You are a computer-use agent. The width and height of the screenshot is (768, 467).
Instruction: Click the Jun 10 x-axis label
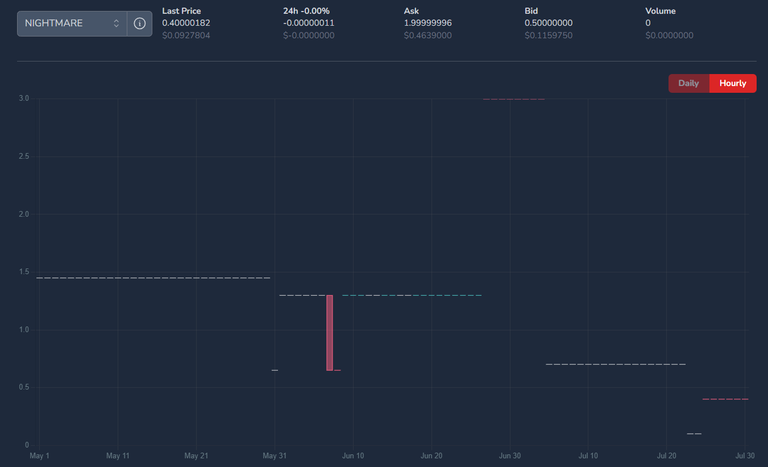[353, 456]
